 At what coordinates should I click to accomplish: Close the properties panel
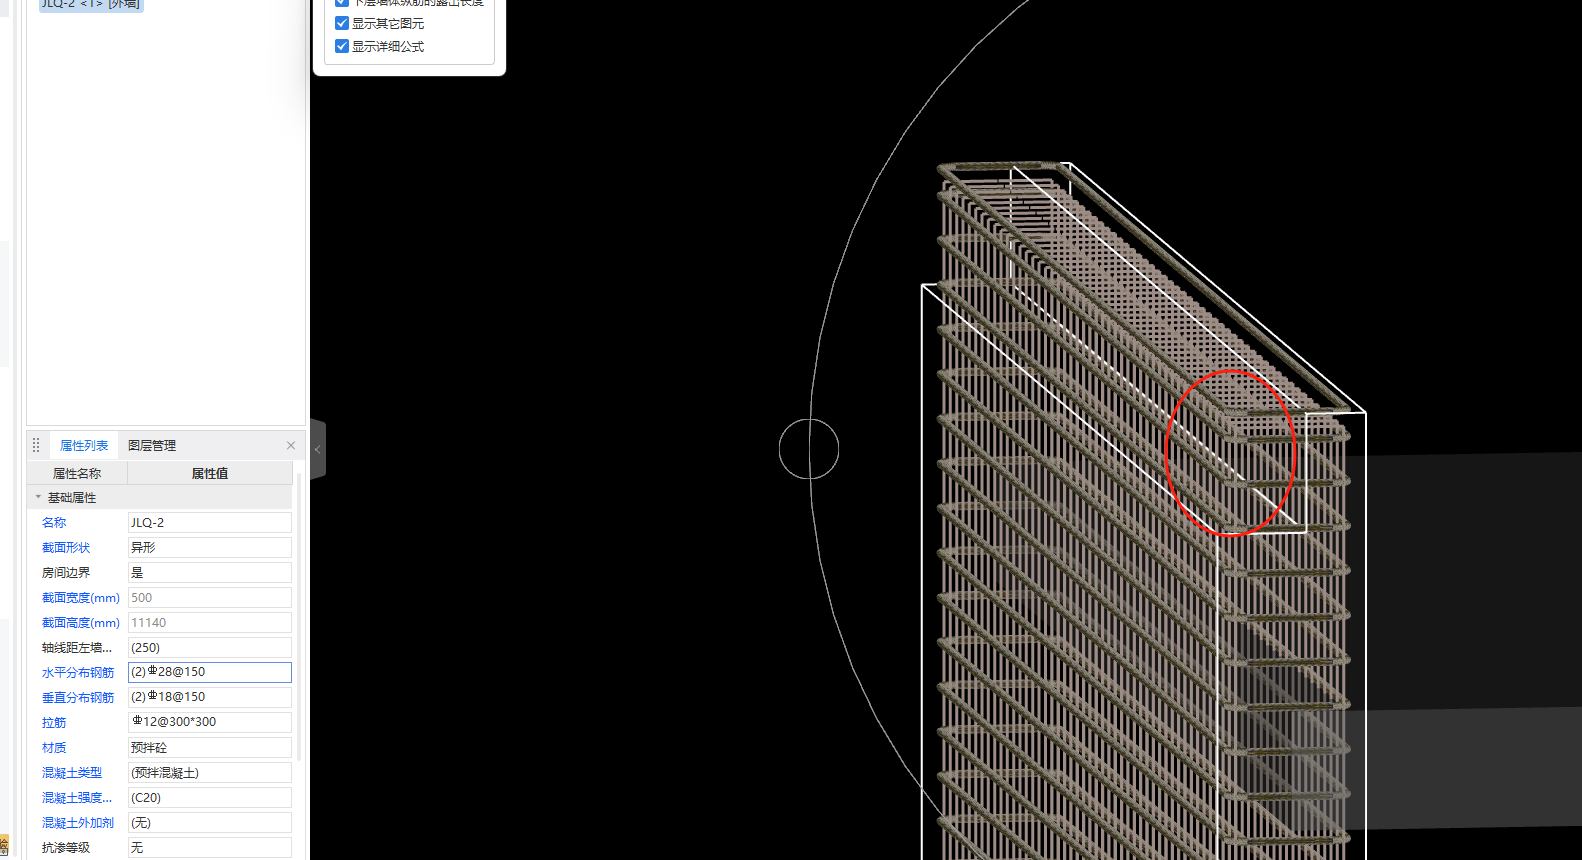tap(291, 446)
